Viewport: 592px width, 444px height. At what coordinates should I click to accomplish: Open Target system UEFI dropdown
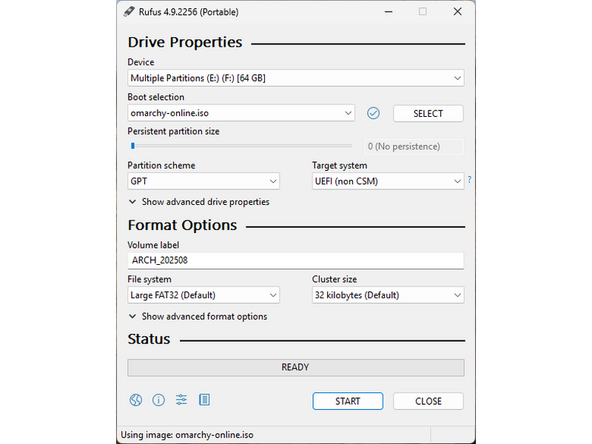click(388, 181)
